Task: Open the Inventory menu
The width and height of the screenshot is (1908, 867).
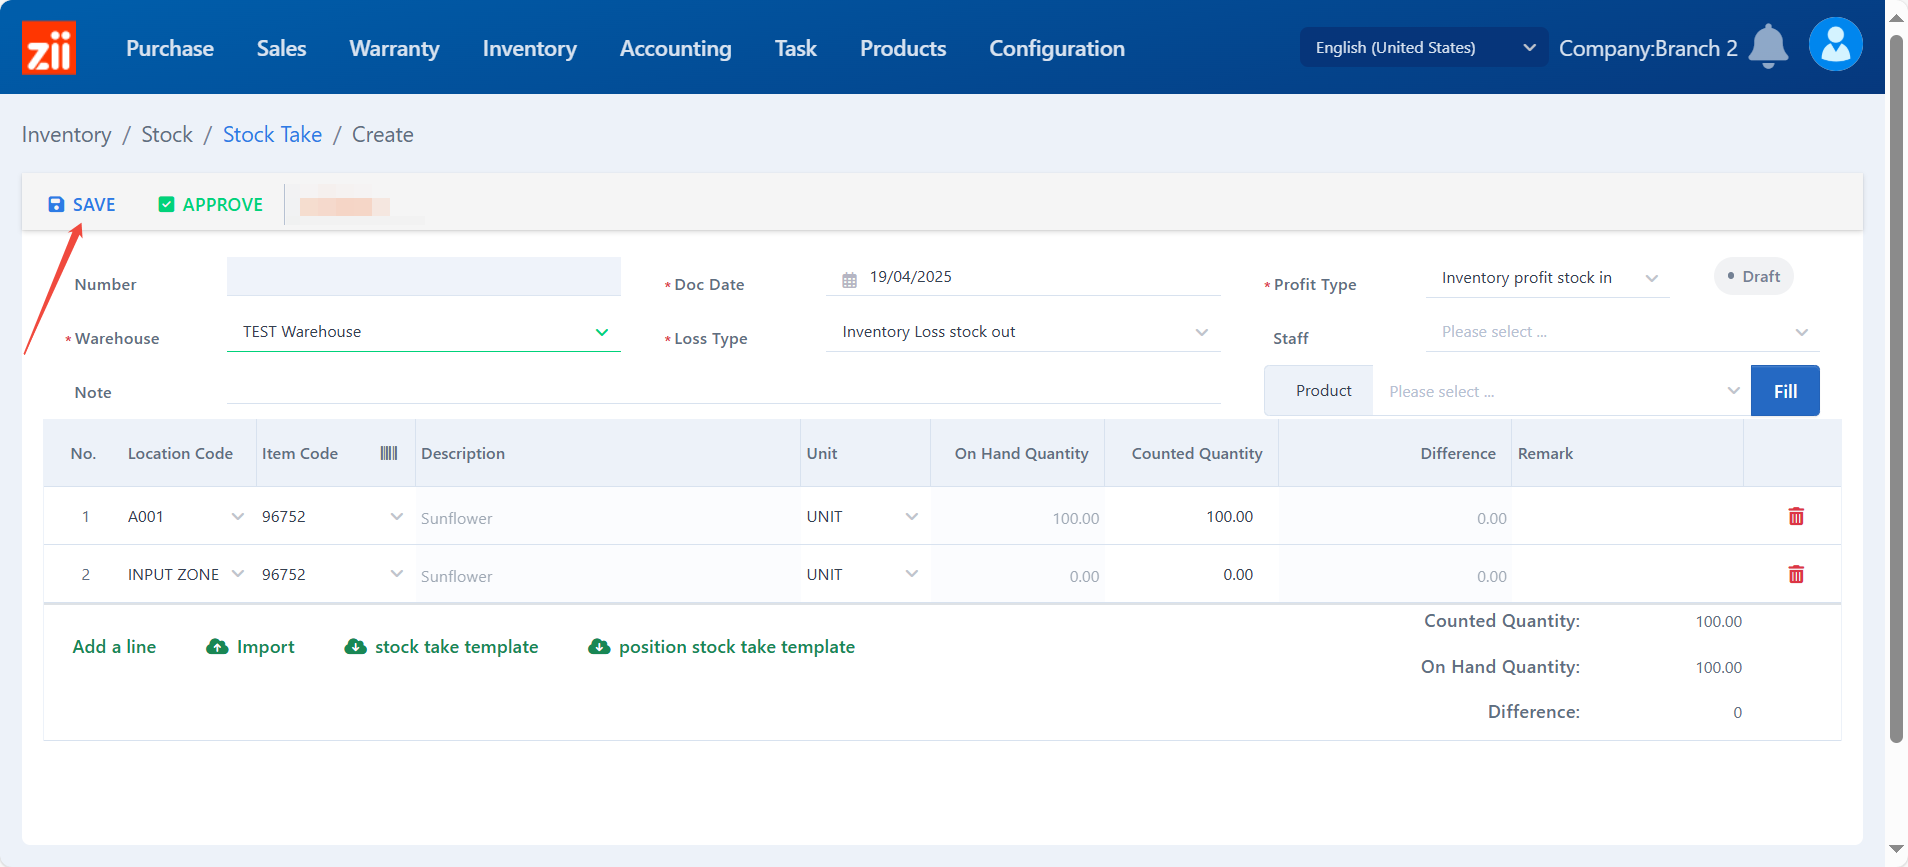Action: pos(529,48)
